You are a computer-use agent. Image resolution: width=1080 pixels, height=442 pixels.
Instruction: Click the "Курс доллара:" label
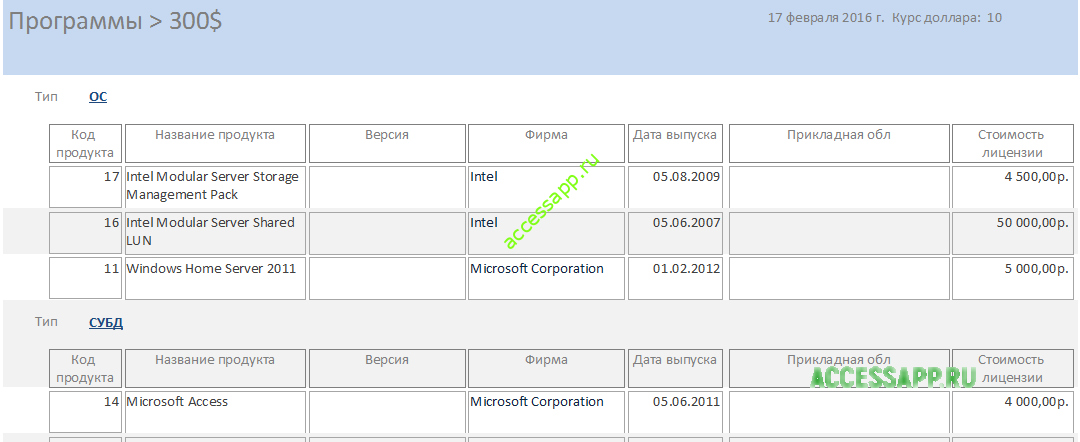(936, 18)
